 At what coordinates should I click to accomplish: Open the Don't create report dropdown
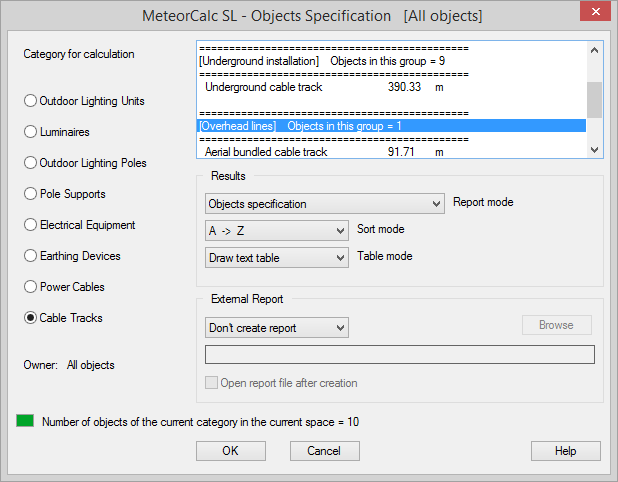[x=277, y=328]
